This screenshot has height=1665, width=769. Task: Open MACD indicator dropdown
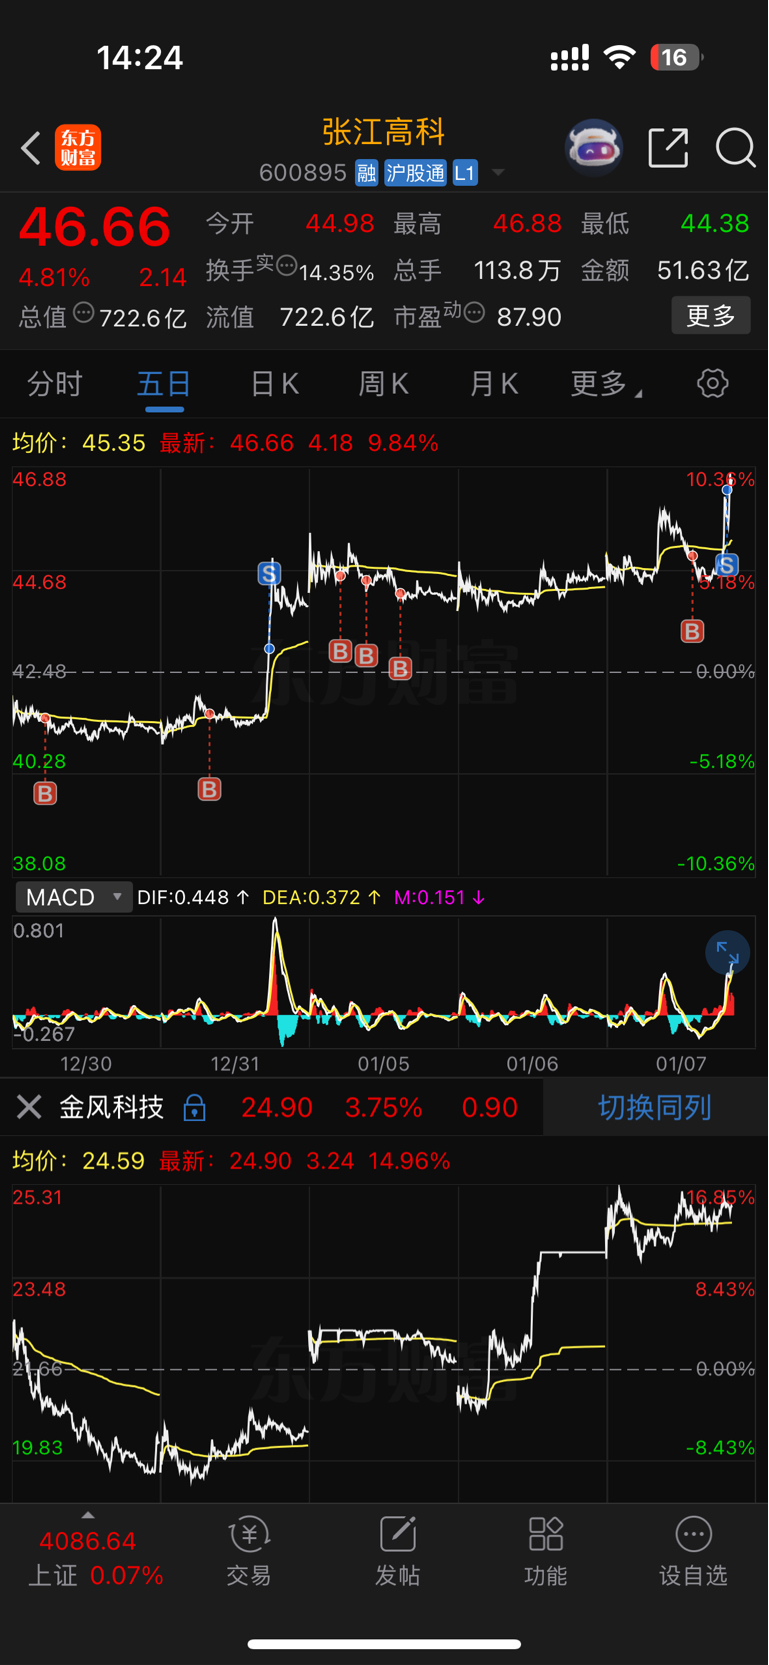click(74, 897)
